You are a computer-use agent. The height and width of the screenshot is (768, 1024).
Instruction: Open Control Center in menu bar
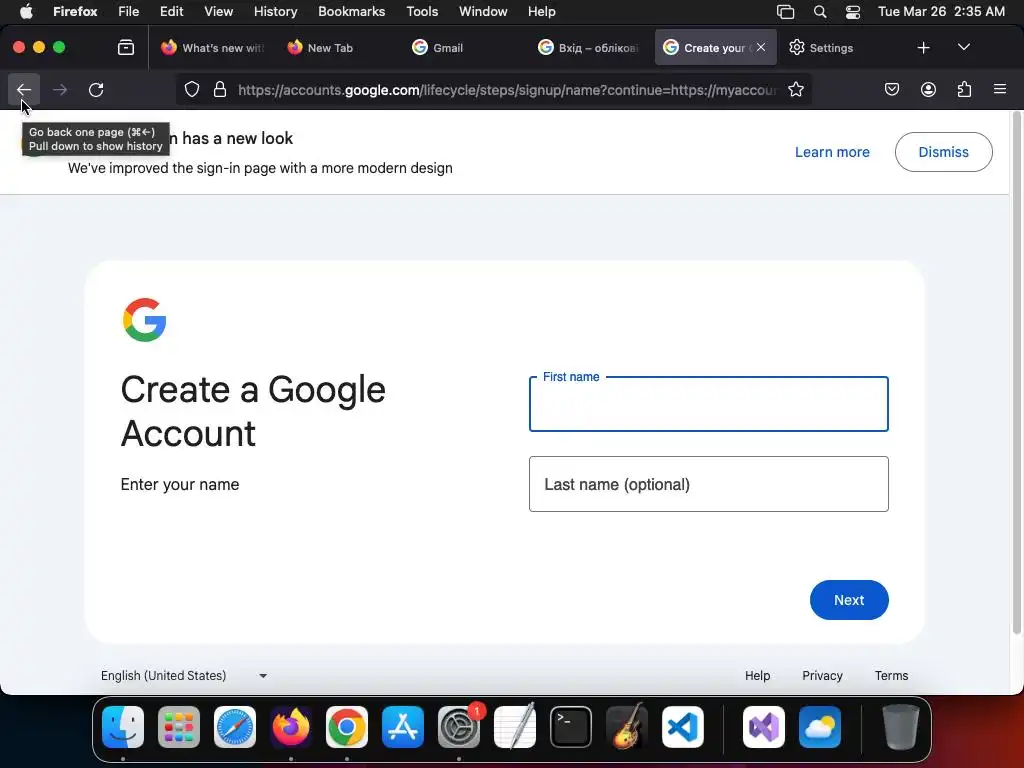(852, 11)
